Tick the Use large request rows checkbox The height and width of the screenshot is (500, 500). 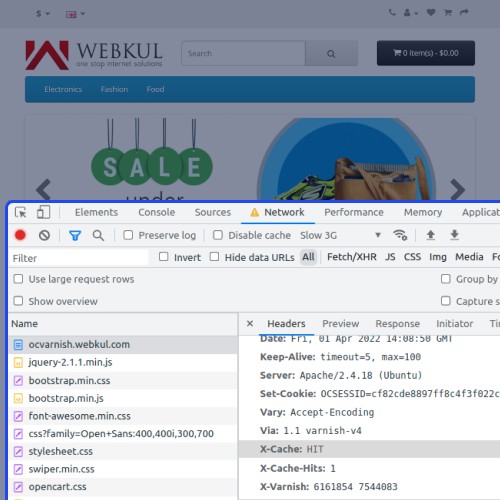18,279
